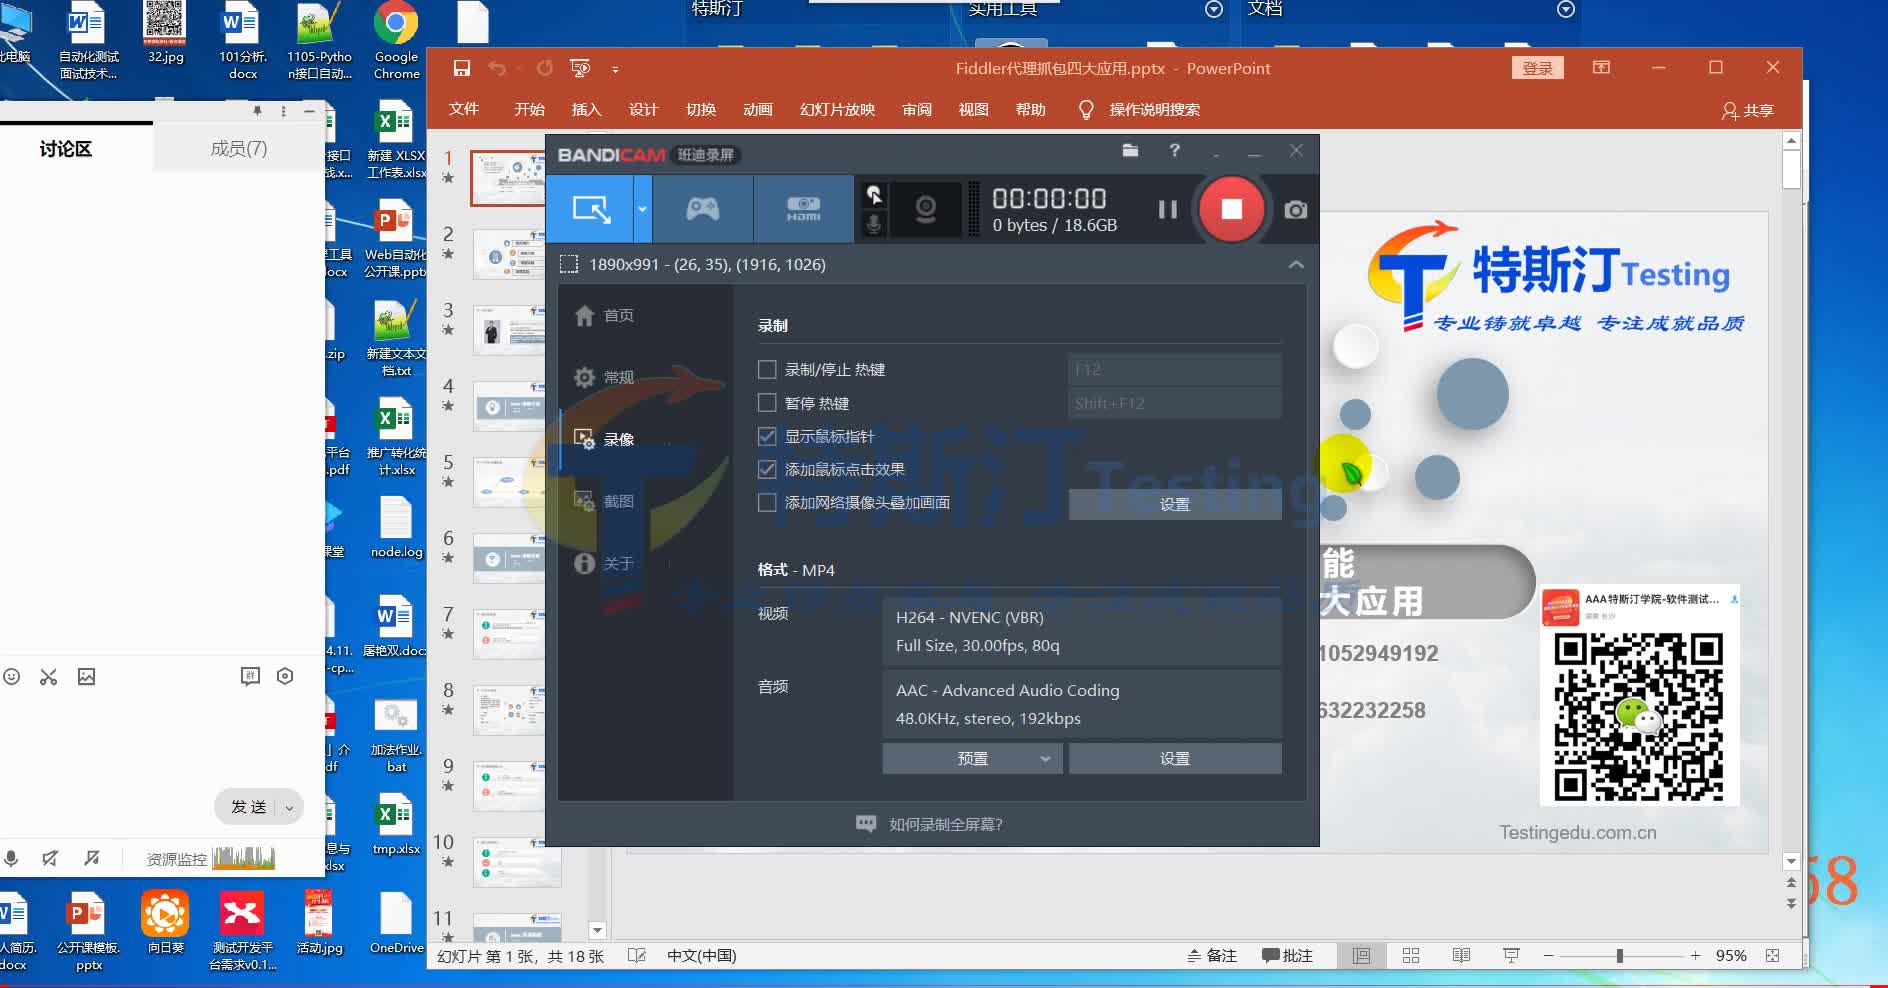Open Google Chrome desktop shortcut
Viewport: 1888px width, 988px height.
396,41
